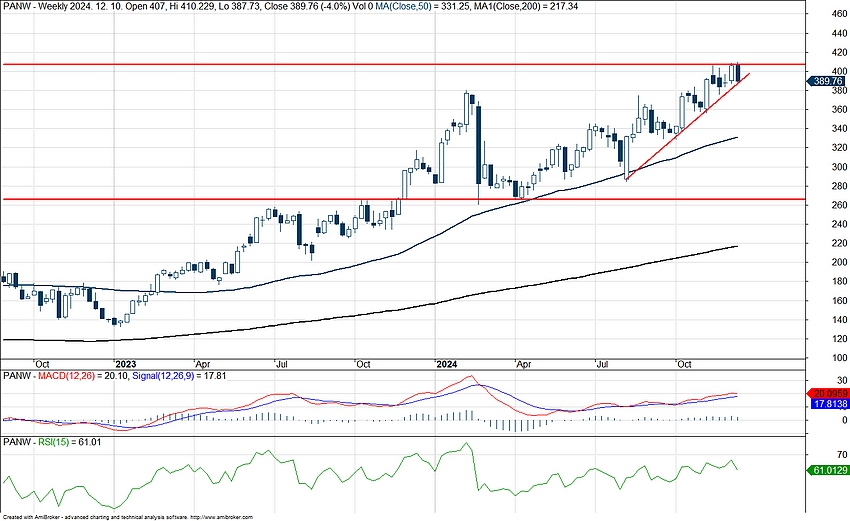The image size is (850, 521).
Task: Click the 460 price axis label
Action: [839, 14]
